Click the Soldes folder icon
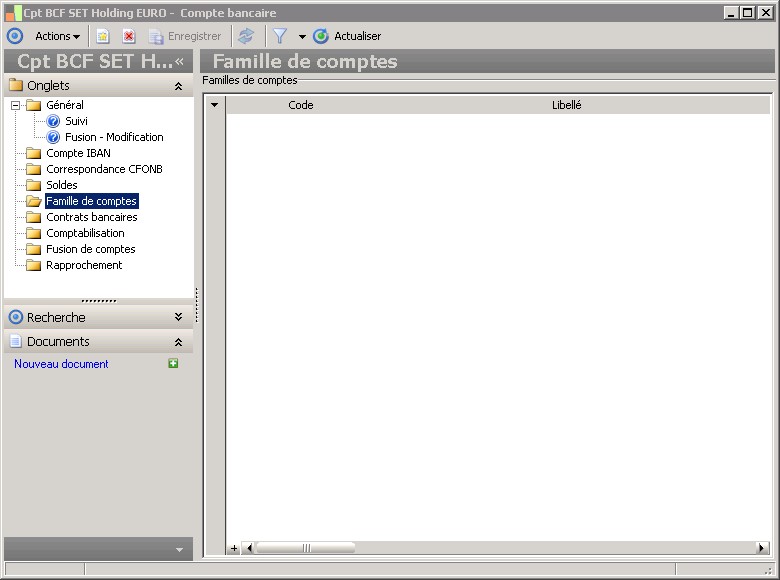Viewport: 780px width, 580px height. pyautogui.click(x=33, y=185)
